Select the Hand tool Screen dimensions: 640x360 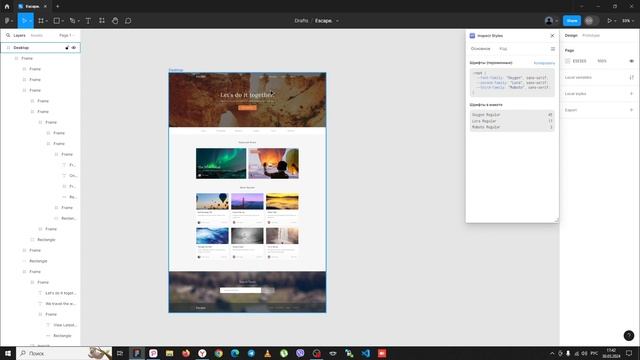(115, 20)
